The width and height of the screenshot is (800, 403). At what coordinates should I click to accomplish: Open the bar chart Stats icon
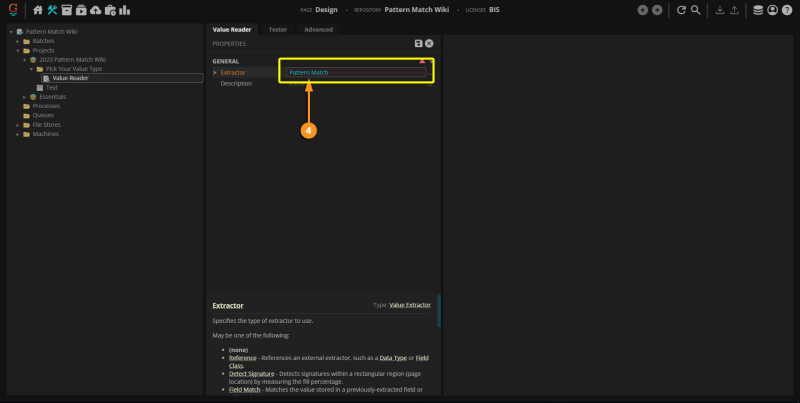[x=124, y=10]
